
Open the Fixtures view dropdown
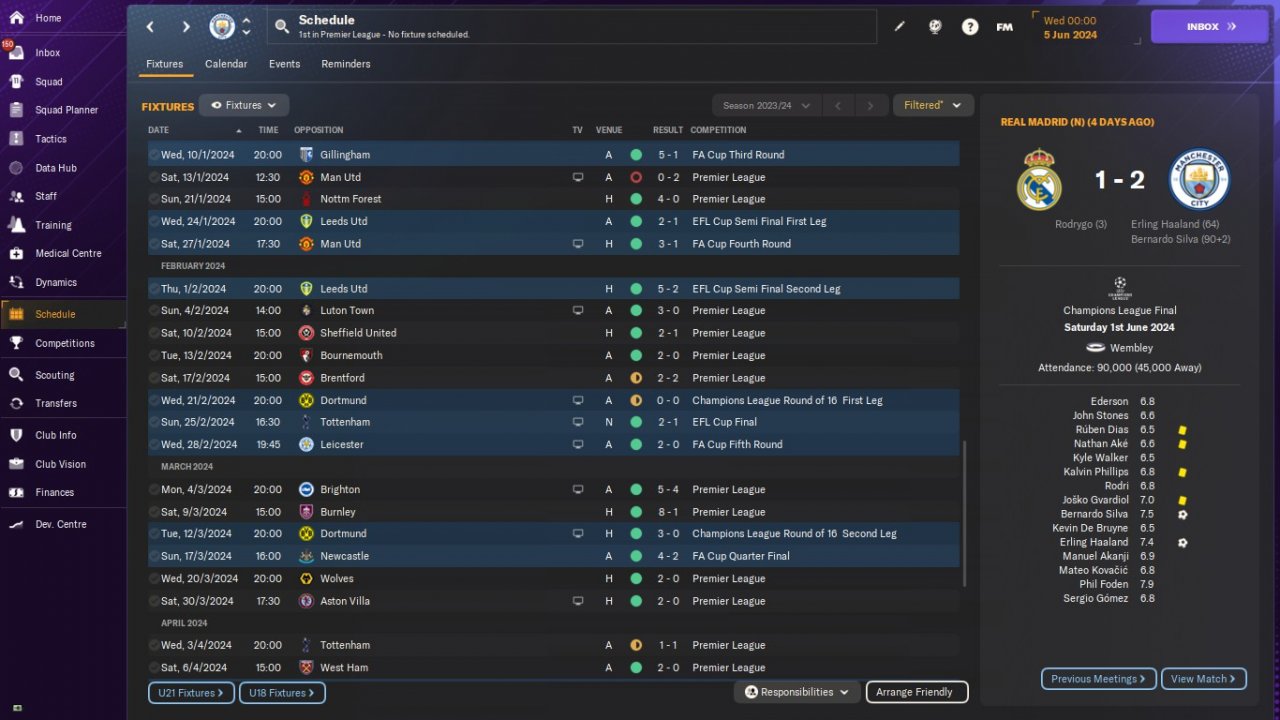pos(244,105)
